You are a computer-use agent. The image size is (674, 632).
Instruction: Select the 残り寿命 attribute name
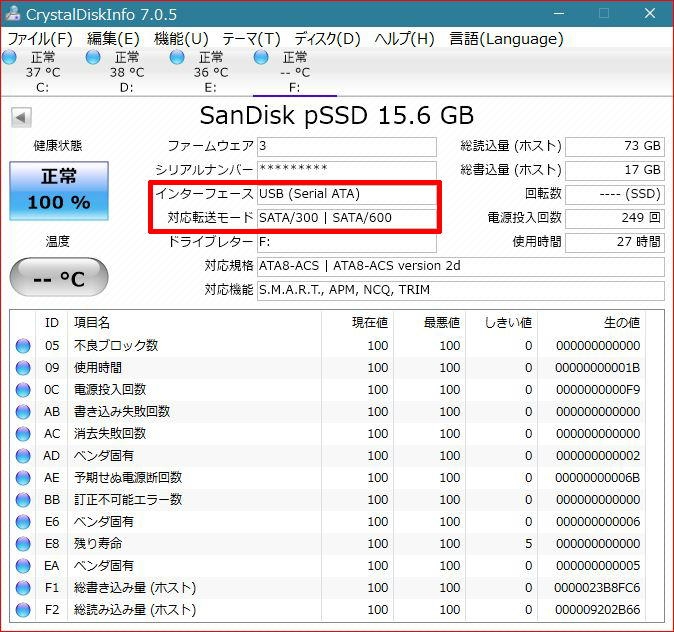tap(98, 543)
